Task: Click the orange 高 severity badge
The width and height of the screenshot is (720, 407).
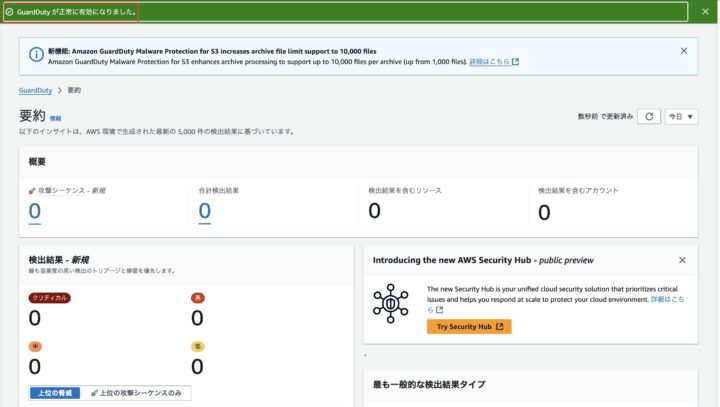Action: [197, 298]
